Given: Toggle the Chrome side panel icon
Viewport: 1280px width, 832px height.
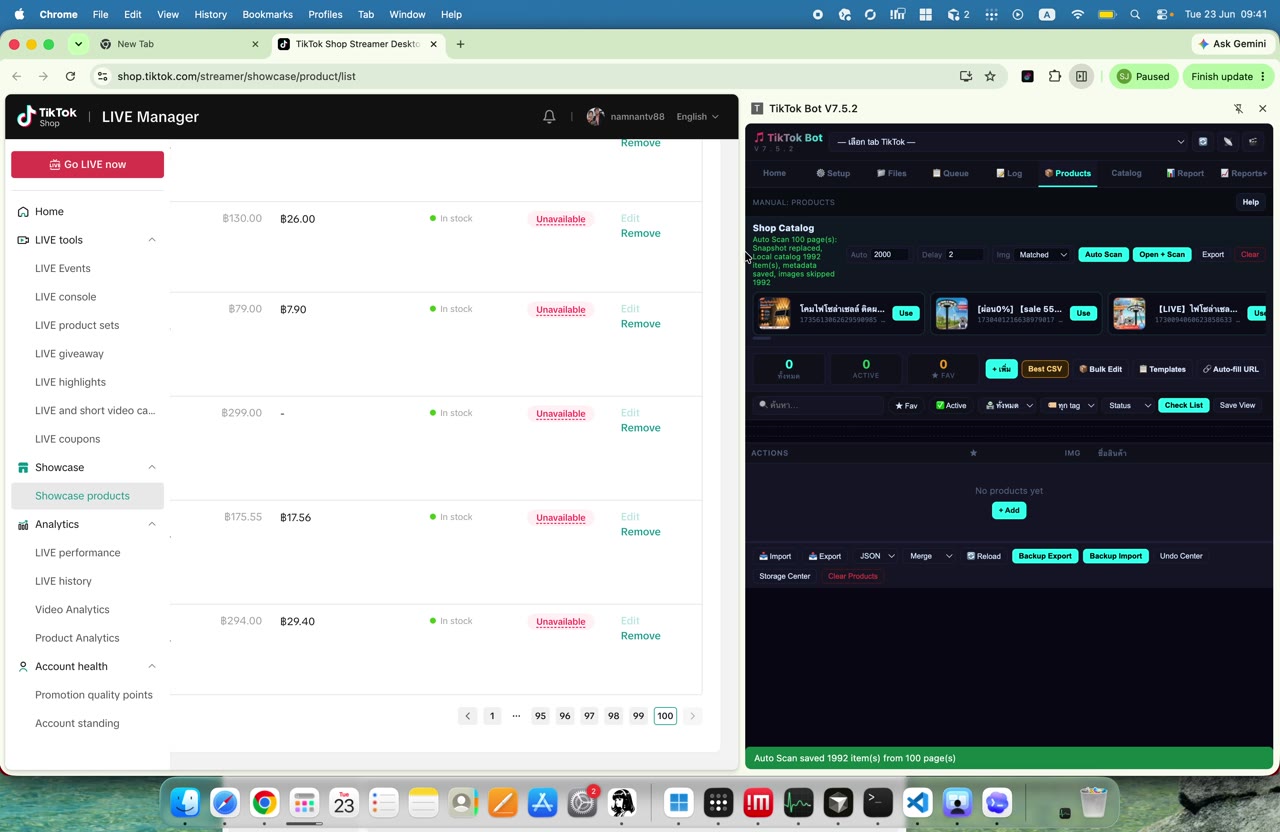Looking at the screenshot, I should [1081, 76].
